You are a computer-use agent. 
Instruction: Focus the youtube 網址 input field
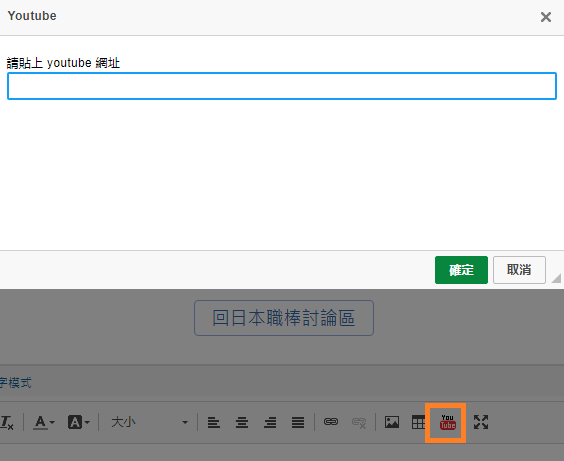pyautogui.click(x=282, y=86)
